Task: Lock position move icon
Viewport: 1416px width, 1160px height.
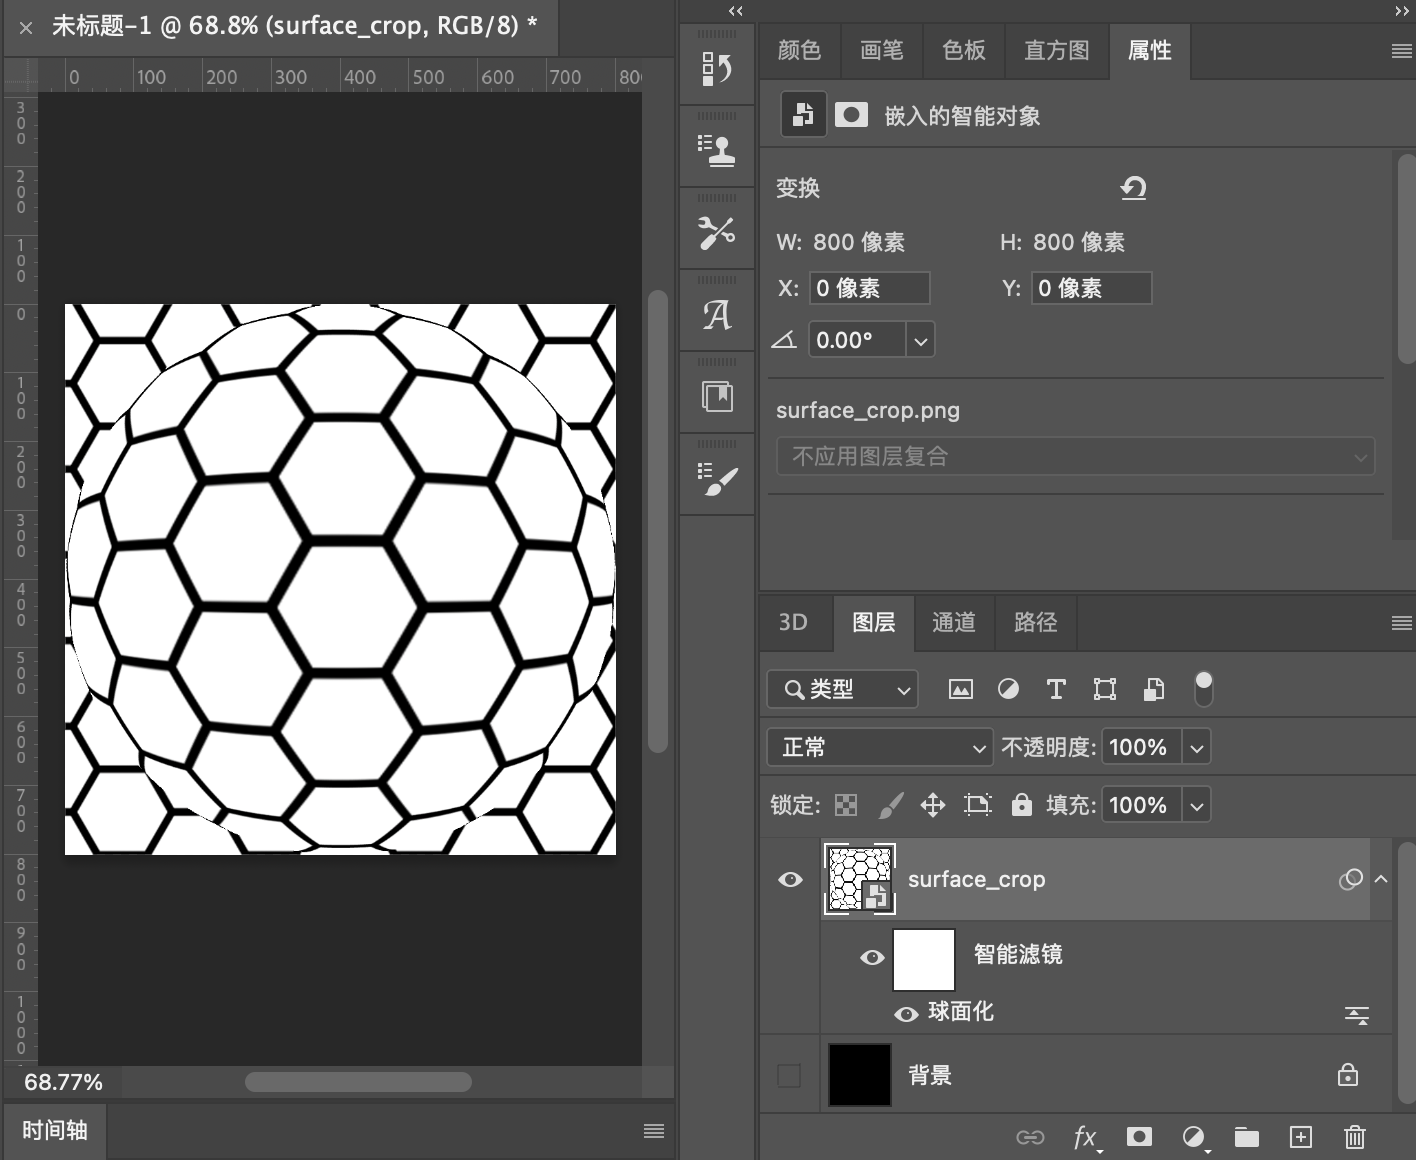Action: tap(932, 805)
